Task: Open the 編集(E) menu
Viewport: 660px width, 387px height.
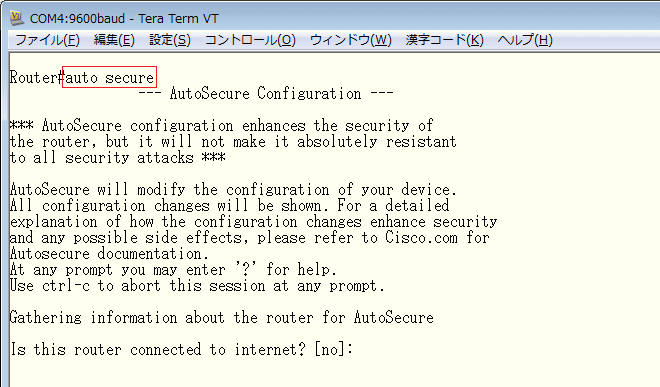Action: (114, 40)
